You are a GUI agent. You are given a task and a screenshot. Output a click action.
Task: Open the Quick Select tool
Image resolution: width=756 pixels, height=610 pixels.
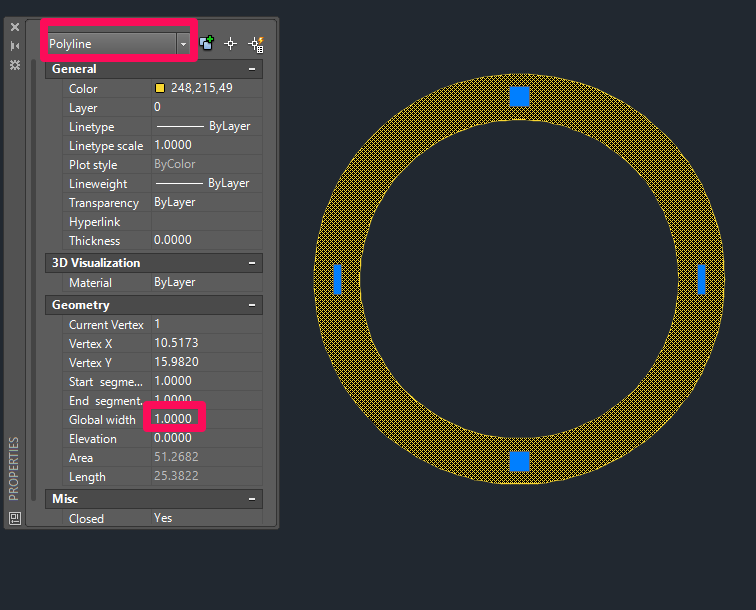coord(256,44)
